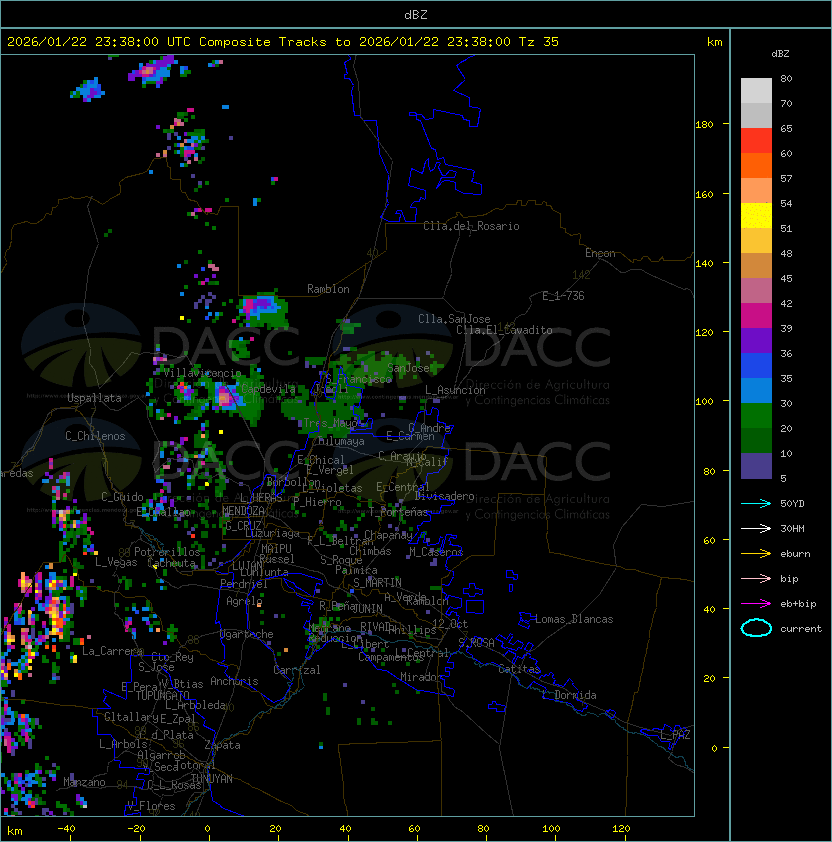
Task: Click the Anchoris place label
Action: point(234,681)
